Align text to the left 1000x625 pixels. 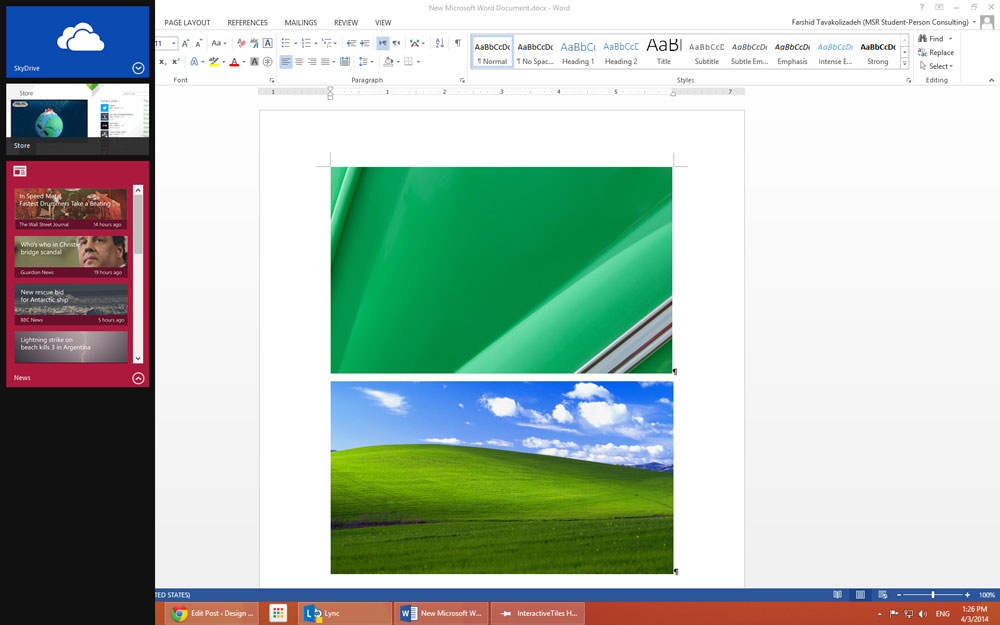286,62
